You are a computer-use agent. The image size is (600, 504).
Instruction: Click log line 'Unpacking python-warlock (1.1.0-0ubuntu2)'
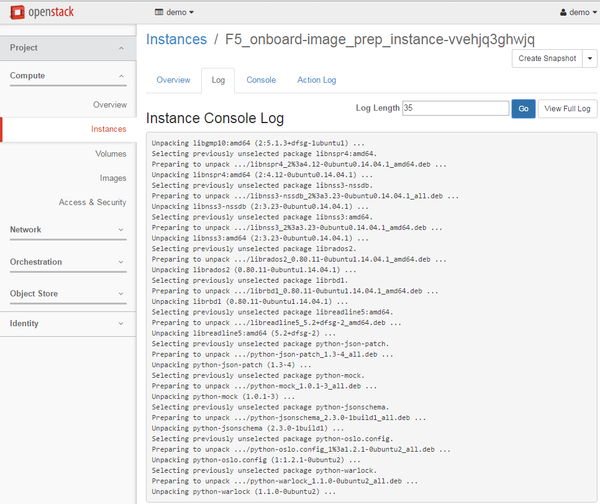click(x=243, y=491)
